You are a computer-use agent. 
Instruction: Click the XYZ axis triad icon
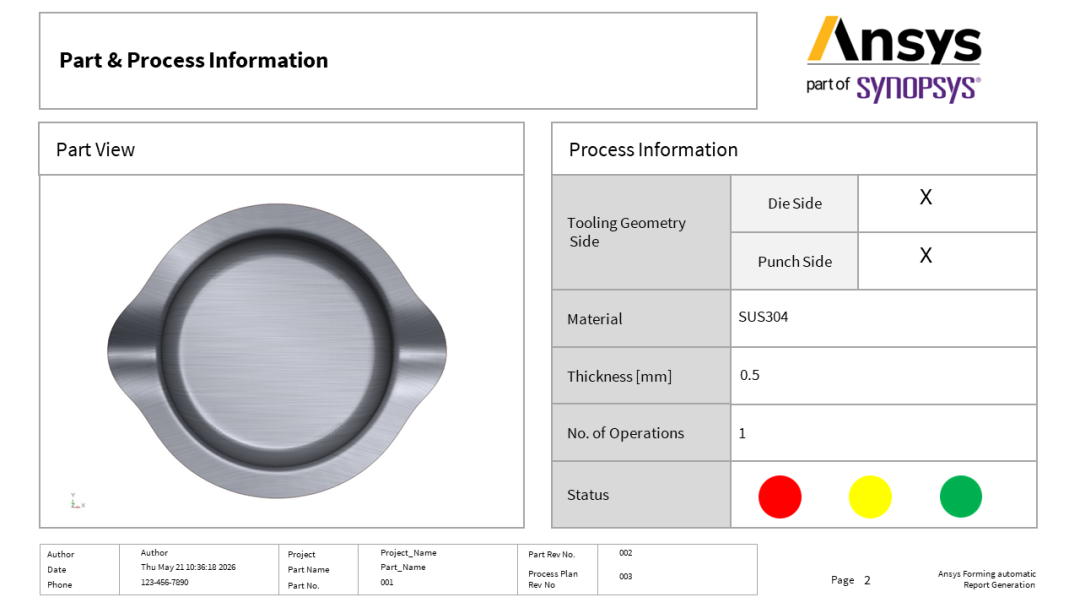click(77, 501)
